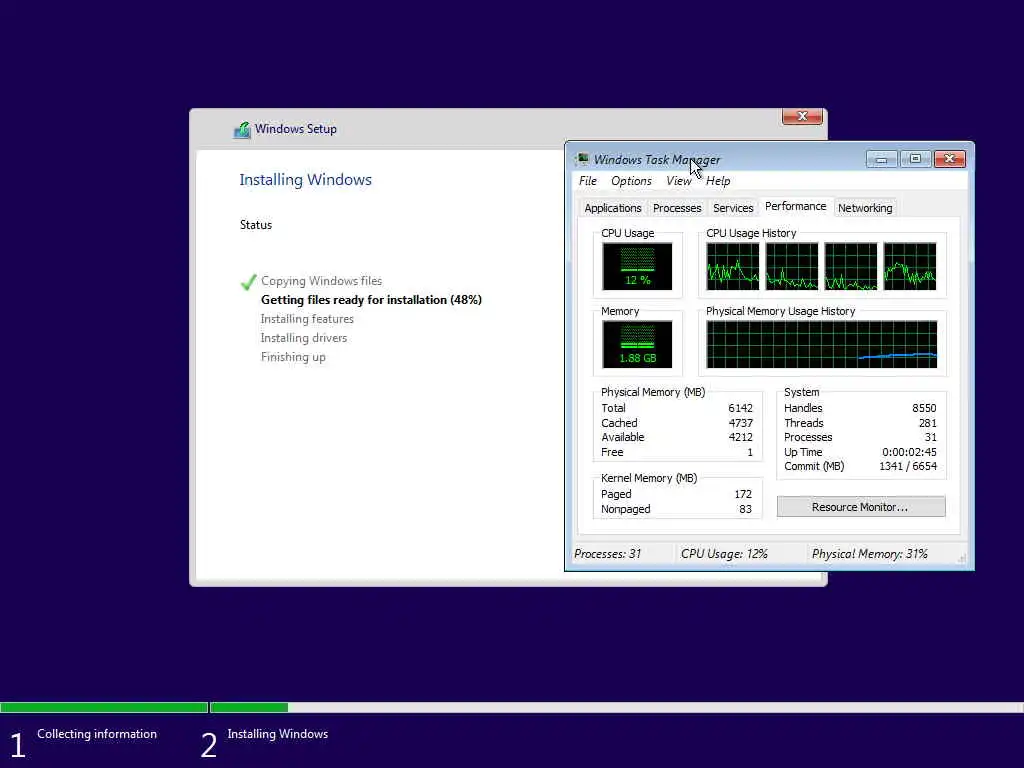Click 'Processes: 31' in the status bar

pyautogui.click(x=607, y=554)
